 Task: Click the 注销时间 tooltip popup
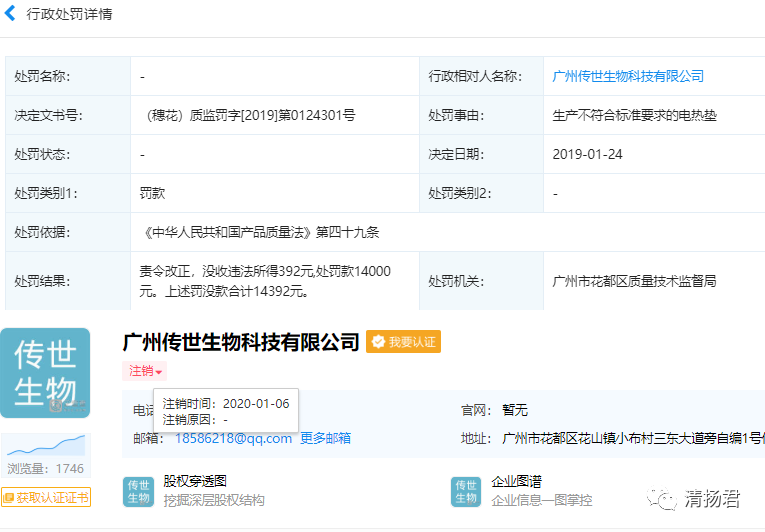click(227, 411)
